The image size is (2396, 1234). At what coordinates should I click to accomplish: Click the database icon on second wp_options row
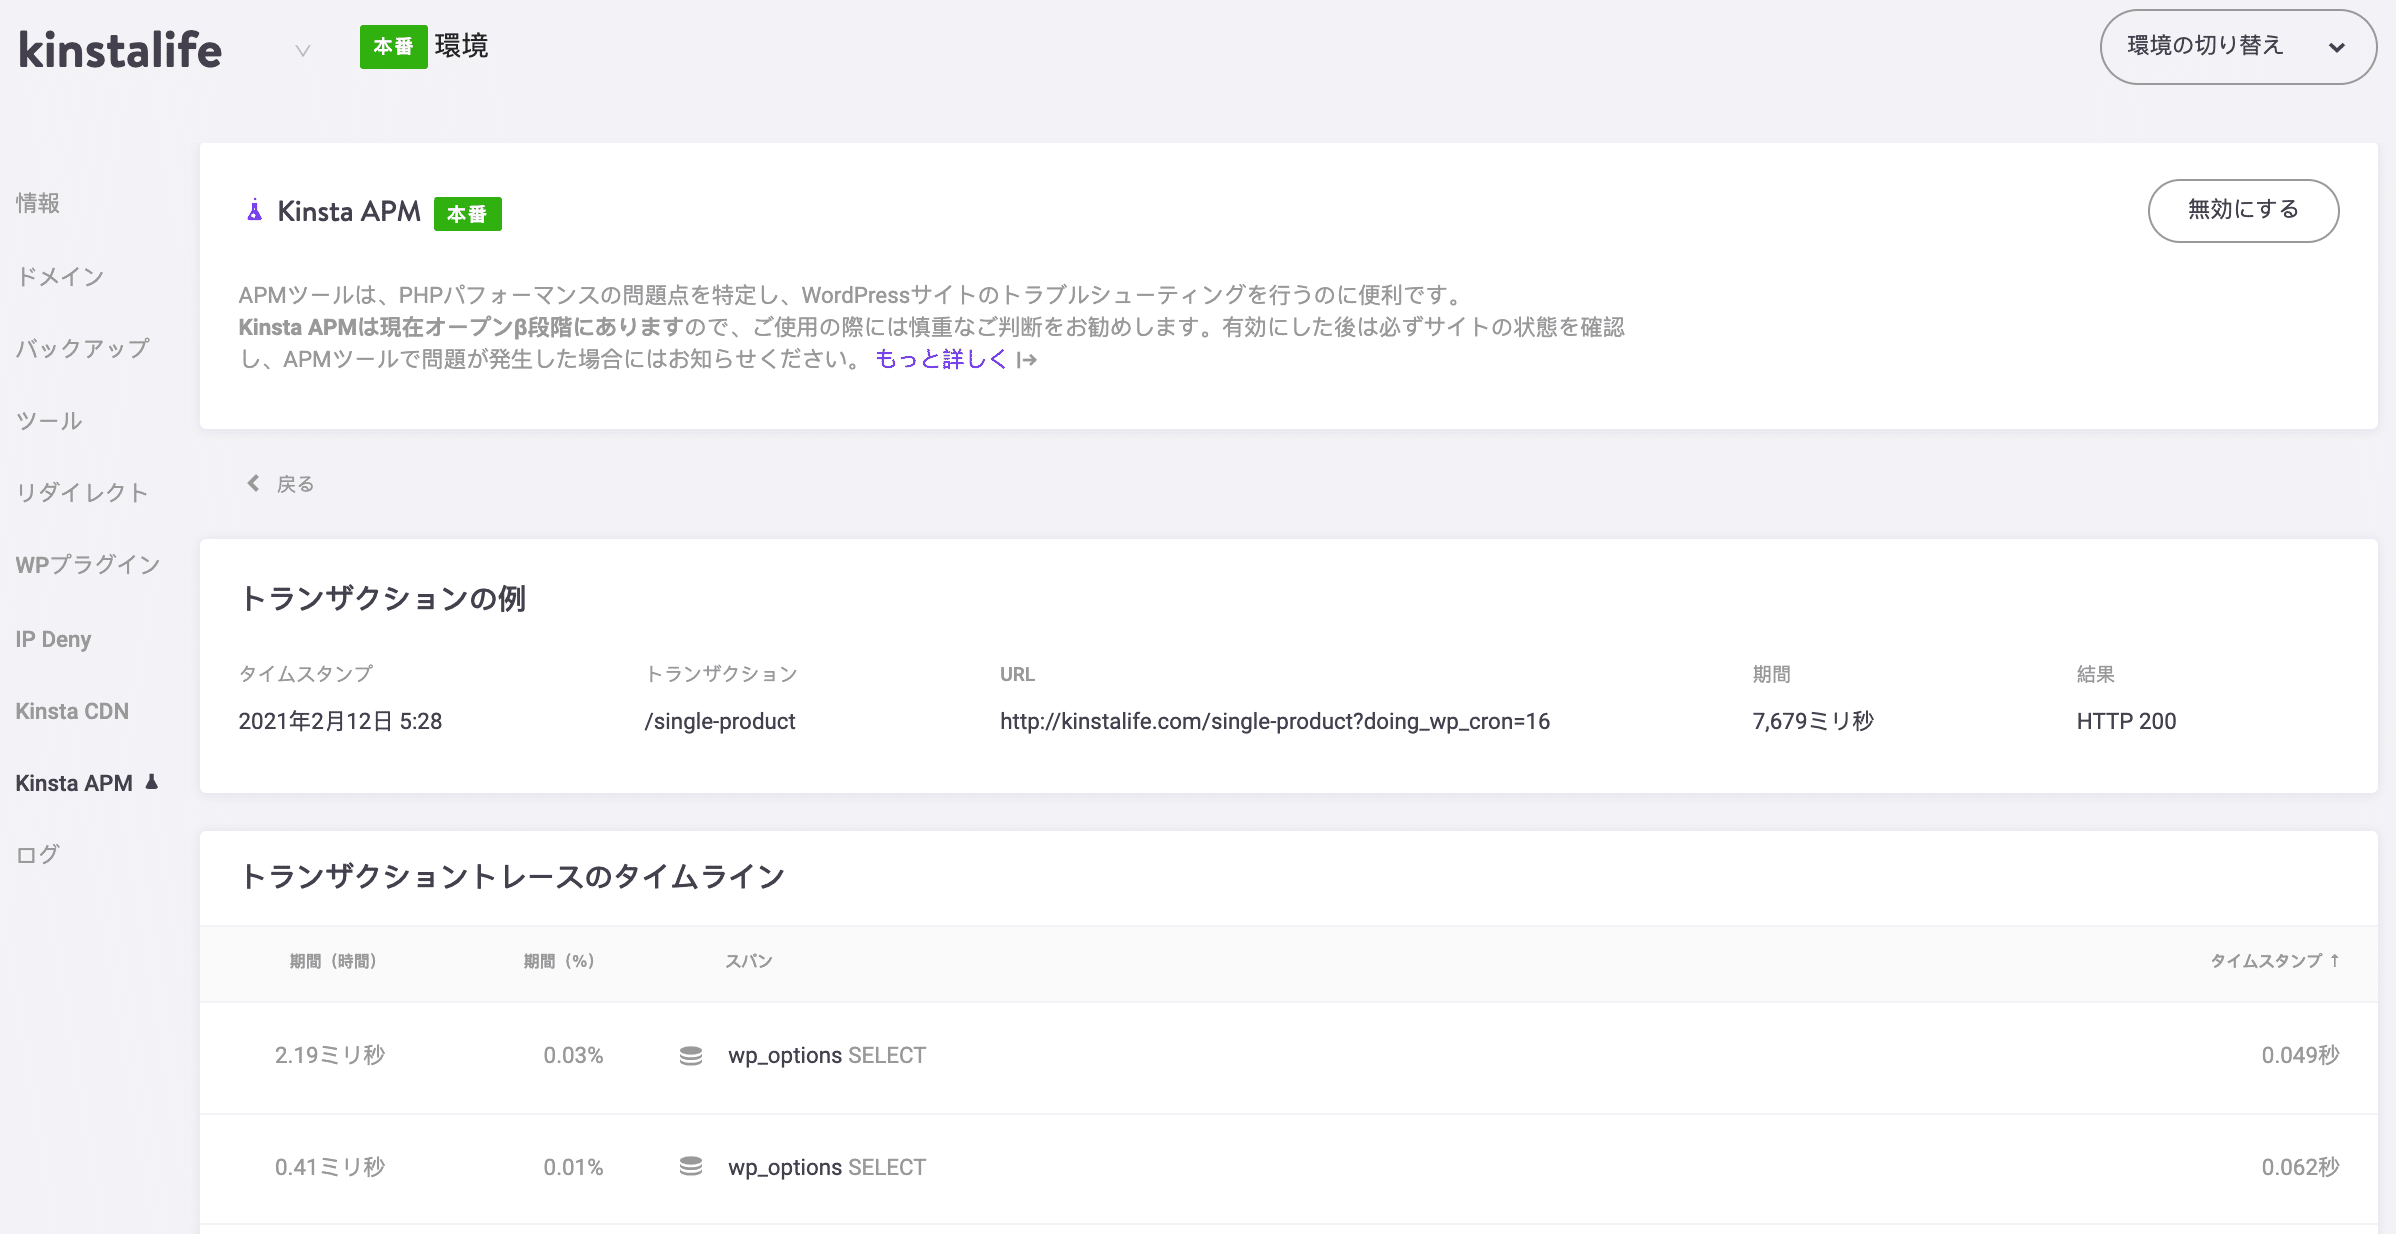click(691, 1167)
